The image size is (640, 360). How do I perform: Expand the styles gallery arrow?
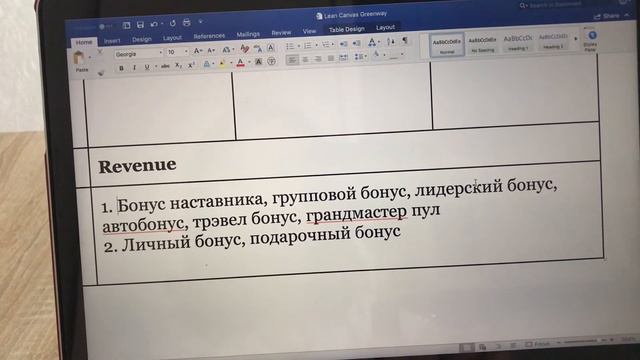pyautogui.click(x=576, y=39)
